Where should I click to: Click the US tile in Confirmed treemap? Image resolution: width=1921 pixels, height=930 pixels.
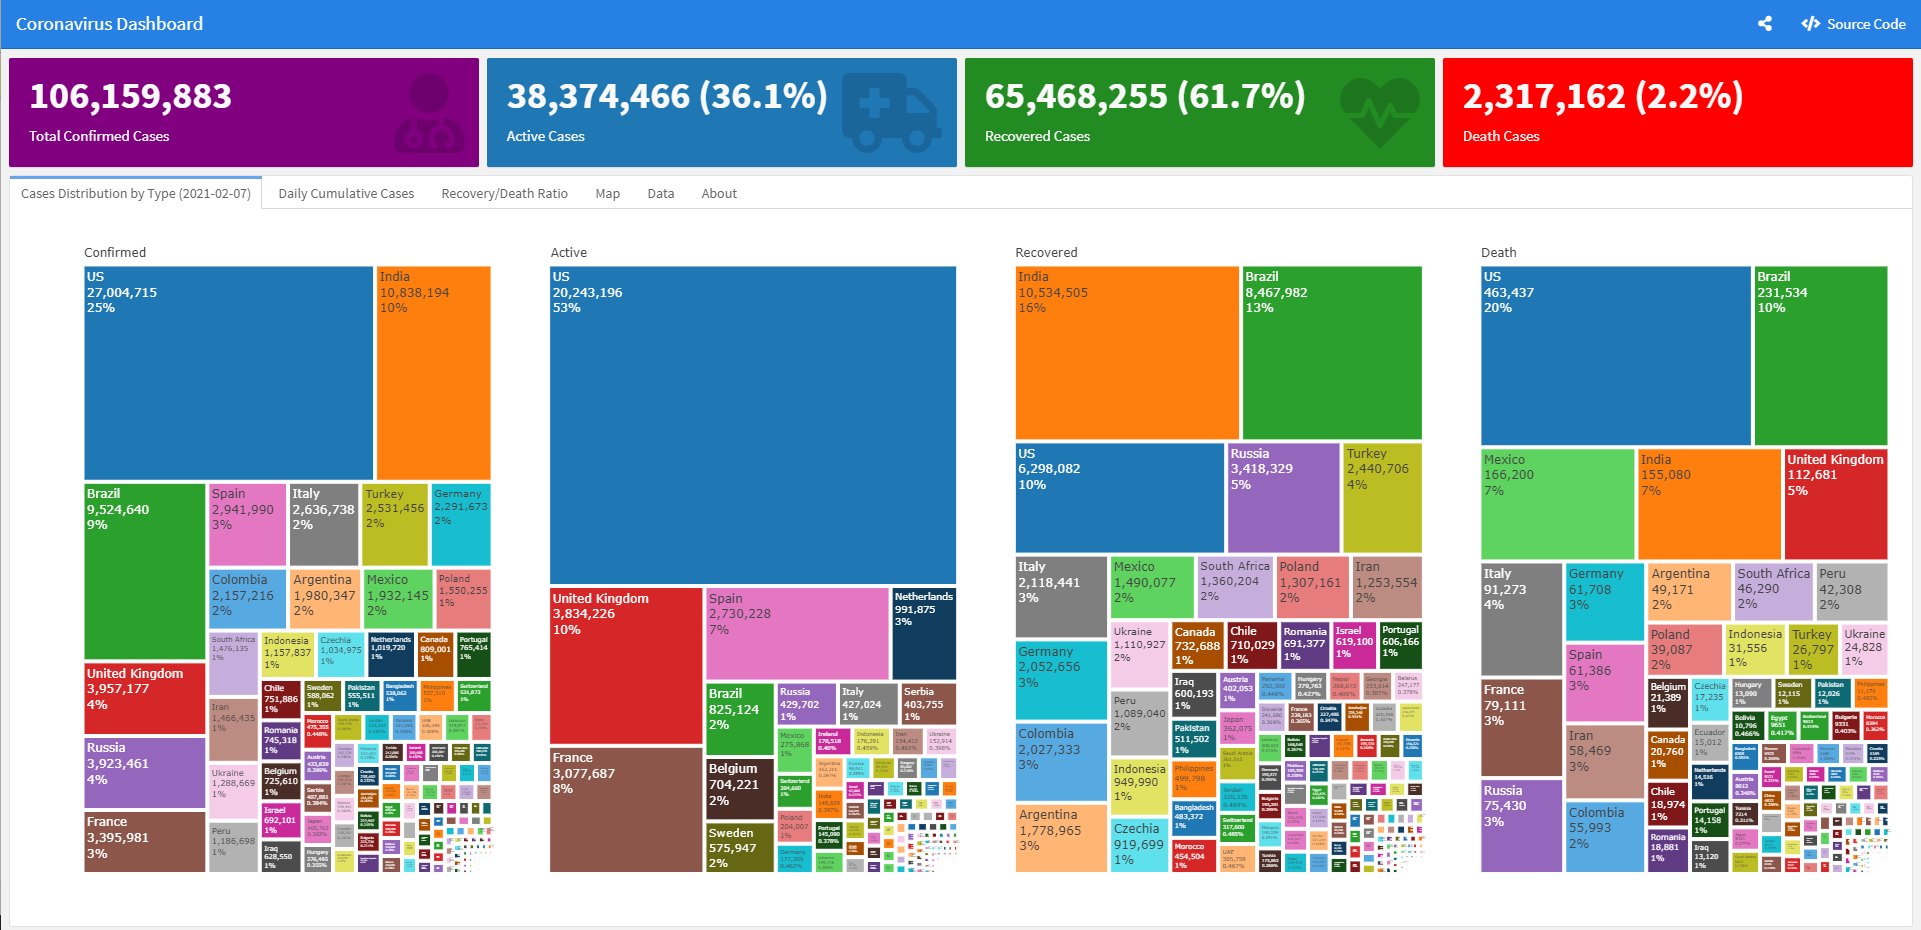tap(228, 372)
